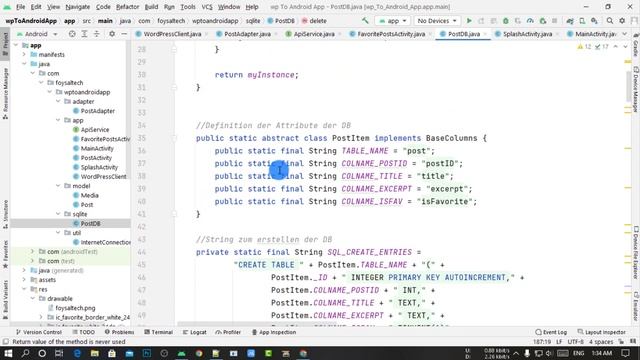This screenshot has height=360, width=640.
Task: Open the SDK Manager toolbar icon
Action: pyautogui.click(x=594, y=20)
